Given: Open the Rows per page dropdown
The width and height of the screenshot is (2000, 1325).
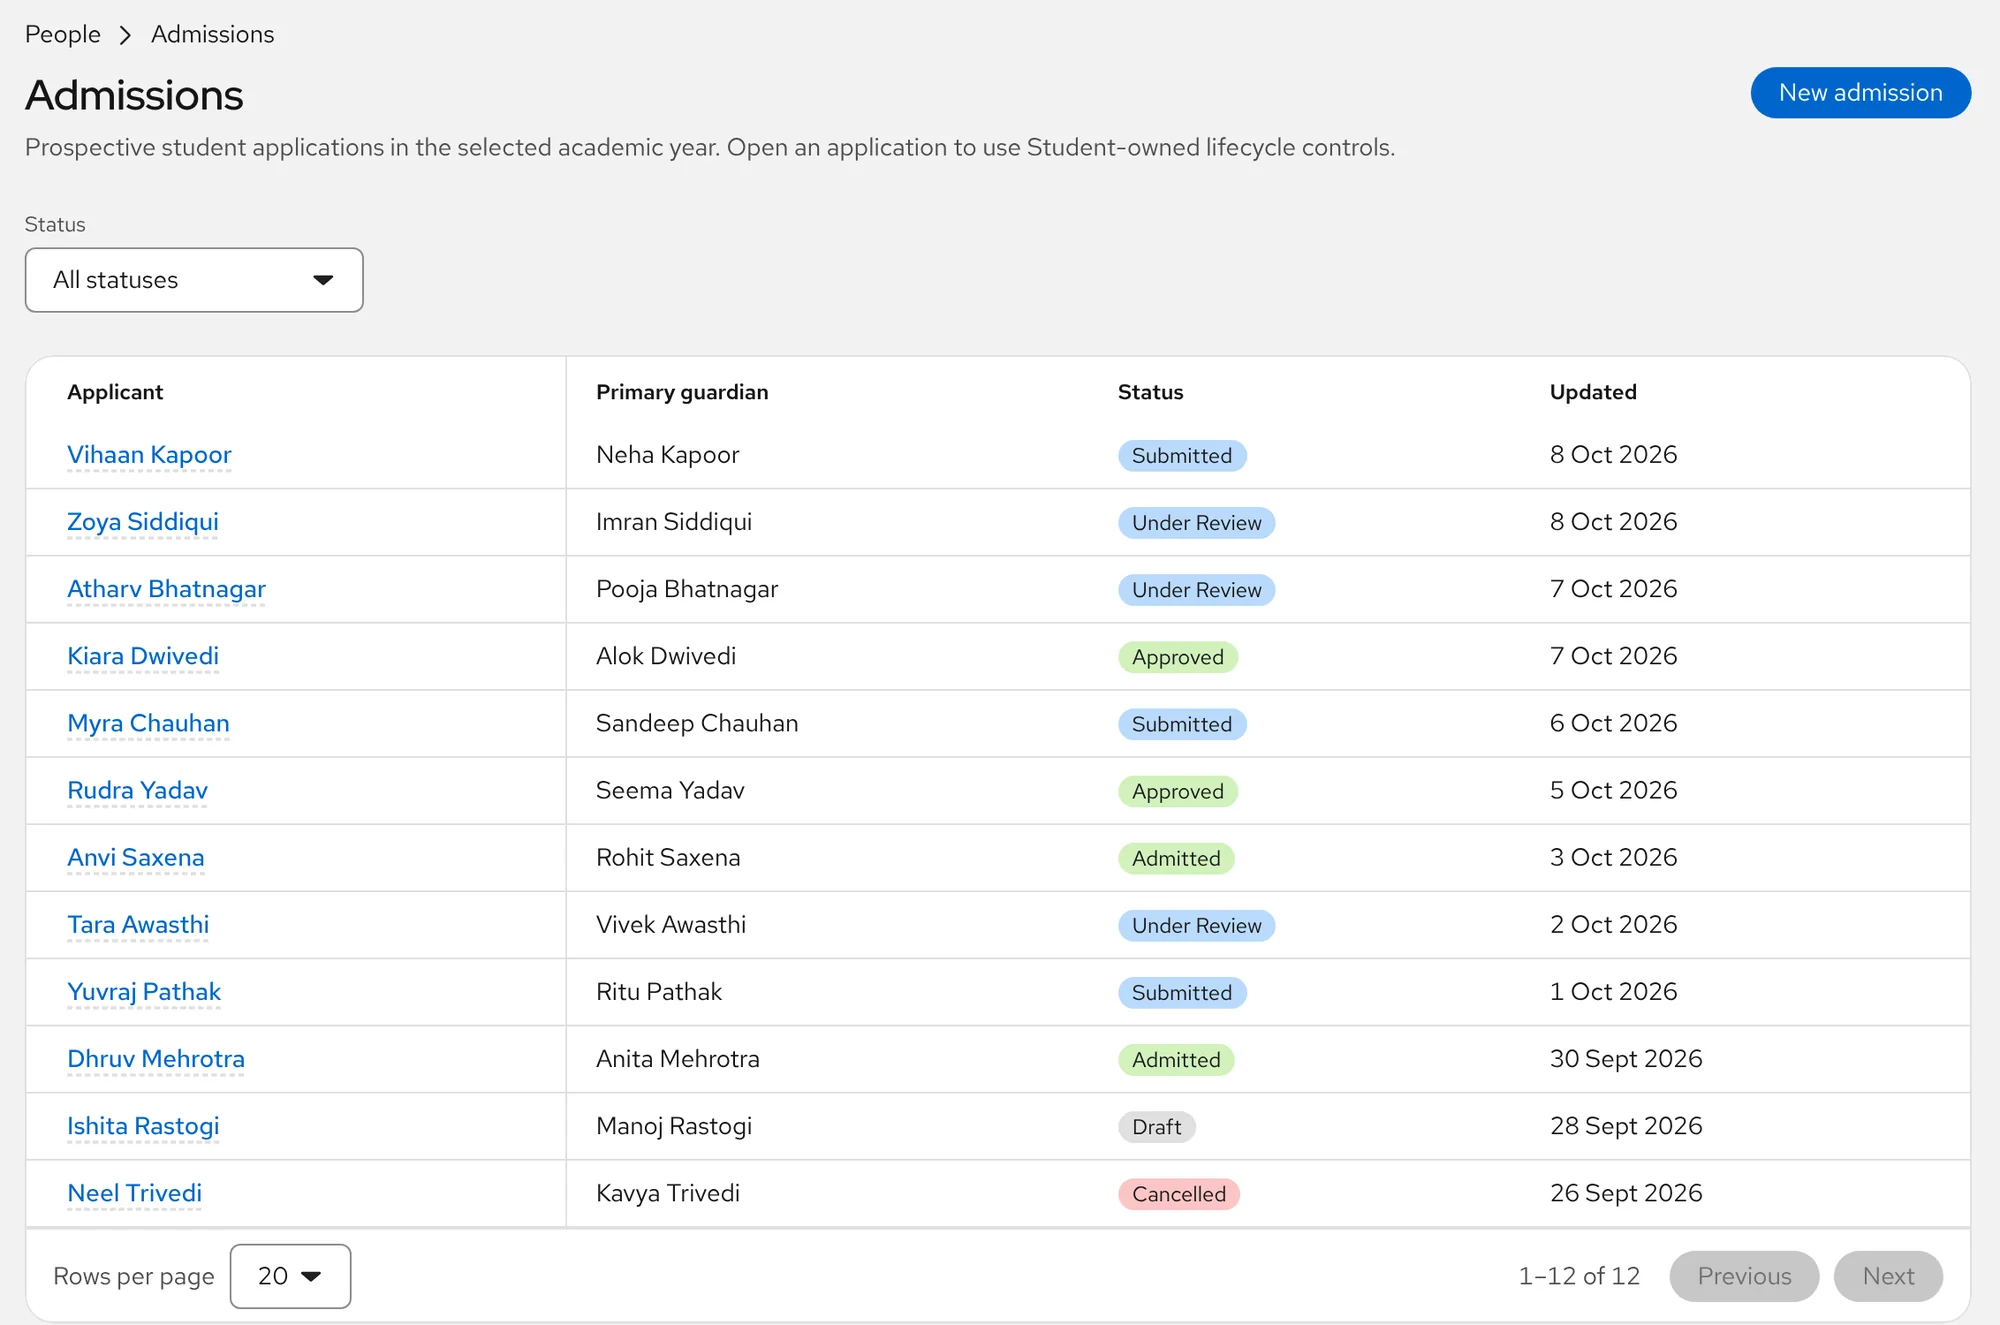Looking at the screenshot, I should point(290,1276).
